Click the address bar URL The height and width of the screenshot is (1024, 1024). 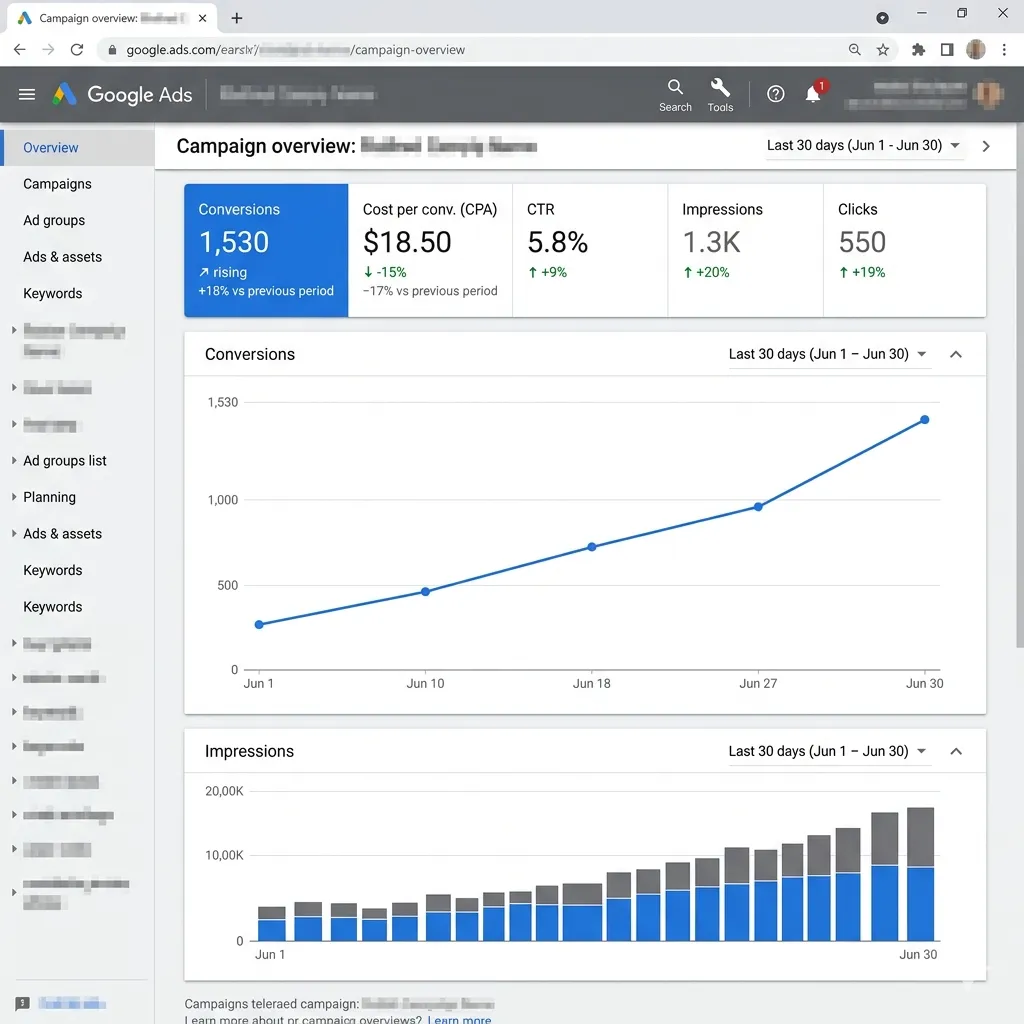tap(295, 50)
